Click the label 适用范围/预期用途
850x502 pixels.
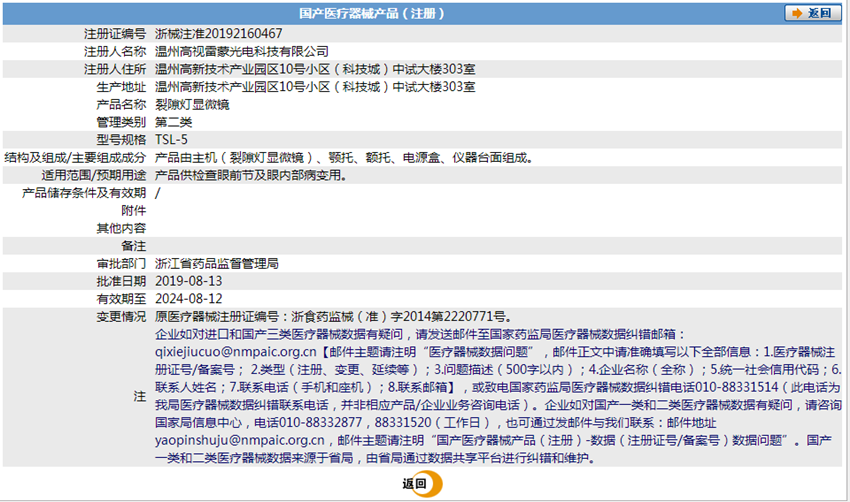[x=94, y=175]
